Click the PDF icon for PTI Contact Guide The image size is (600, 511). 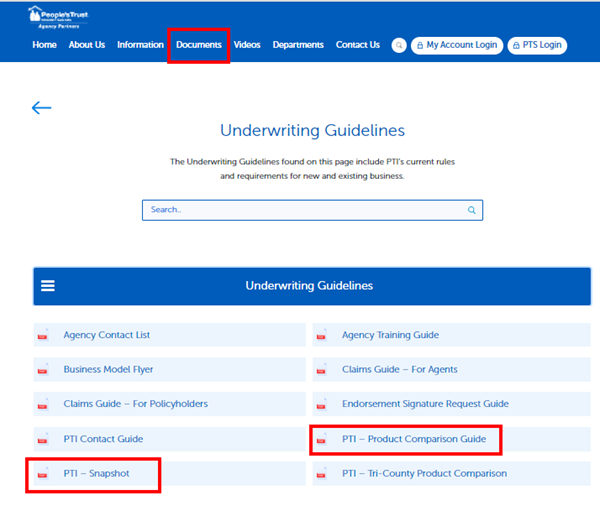(43, 439)
